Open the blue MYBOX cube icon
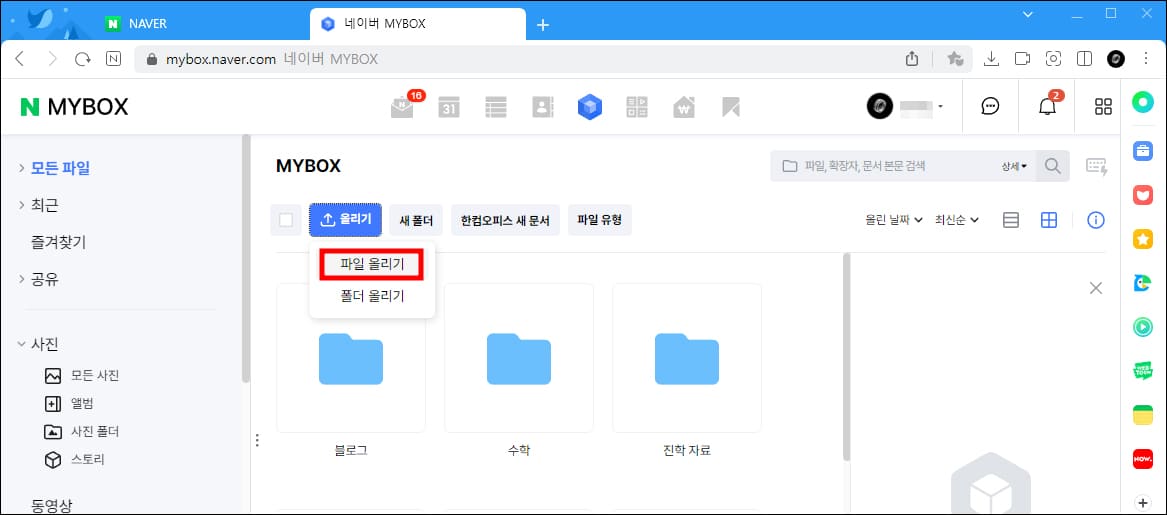The width and height of the screenshot is (1167, 515). coord(589,107)
